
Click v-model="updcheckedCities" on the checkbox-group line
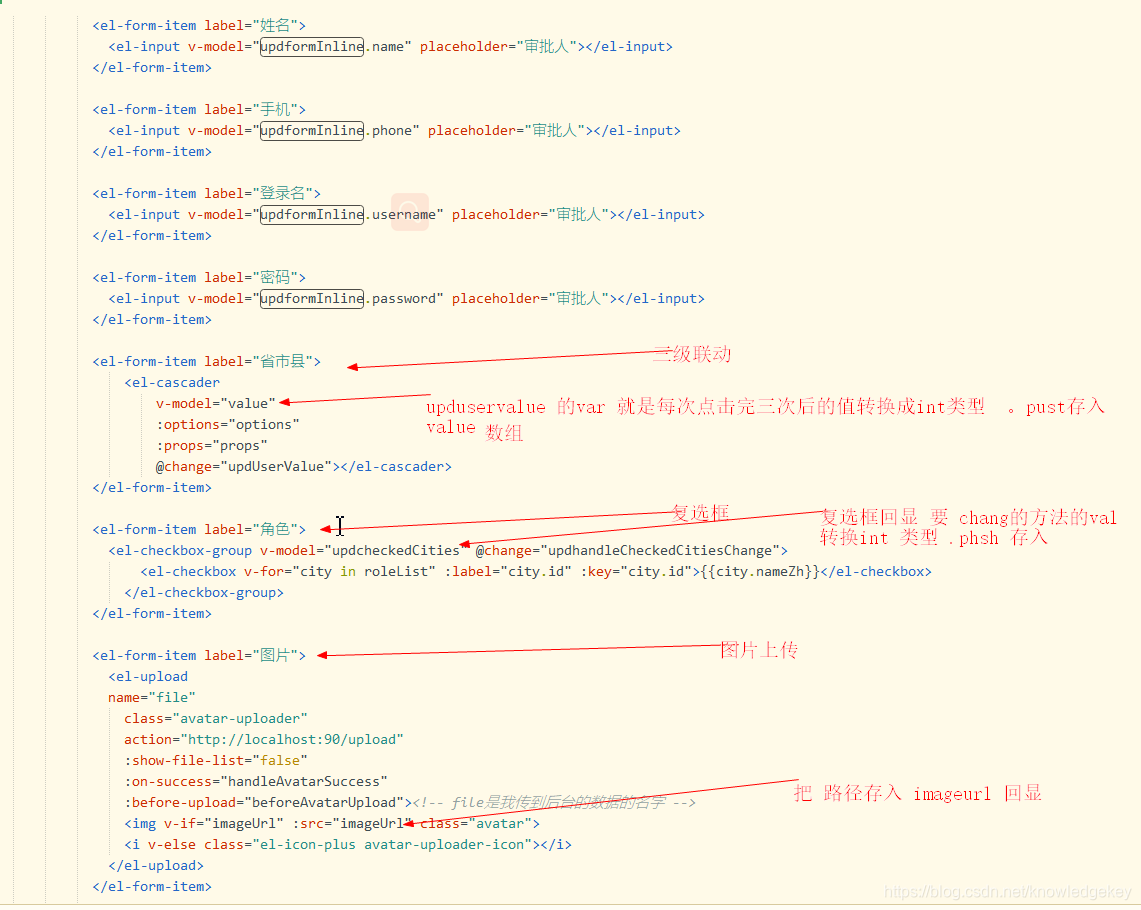pyautogui.click(x=364, y=551)
